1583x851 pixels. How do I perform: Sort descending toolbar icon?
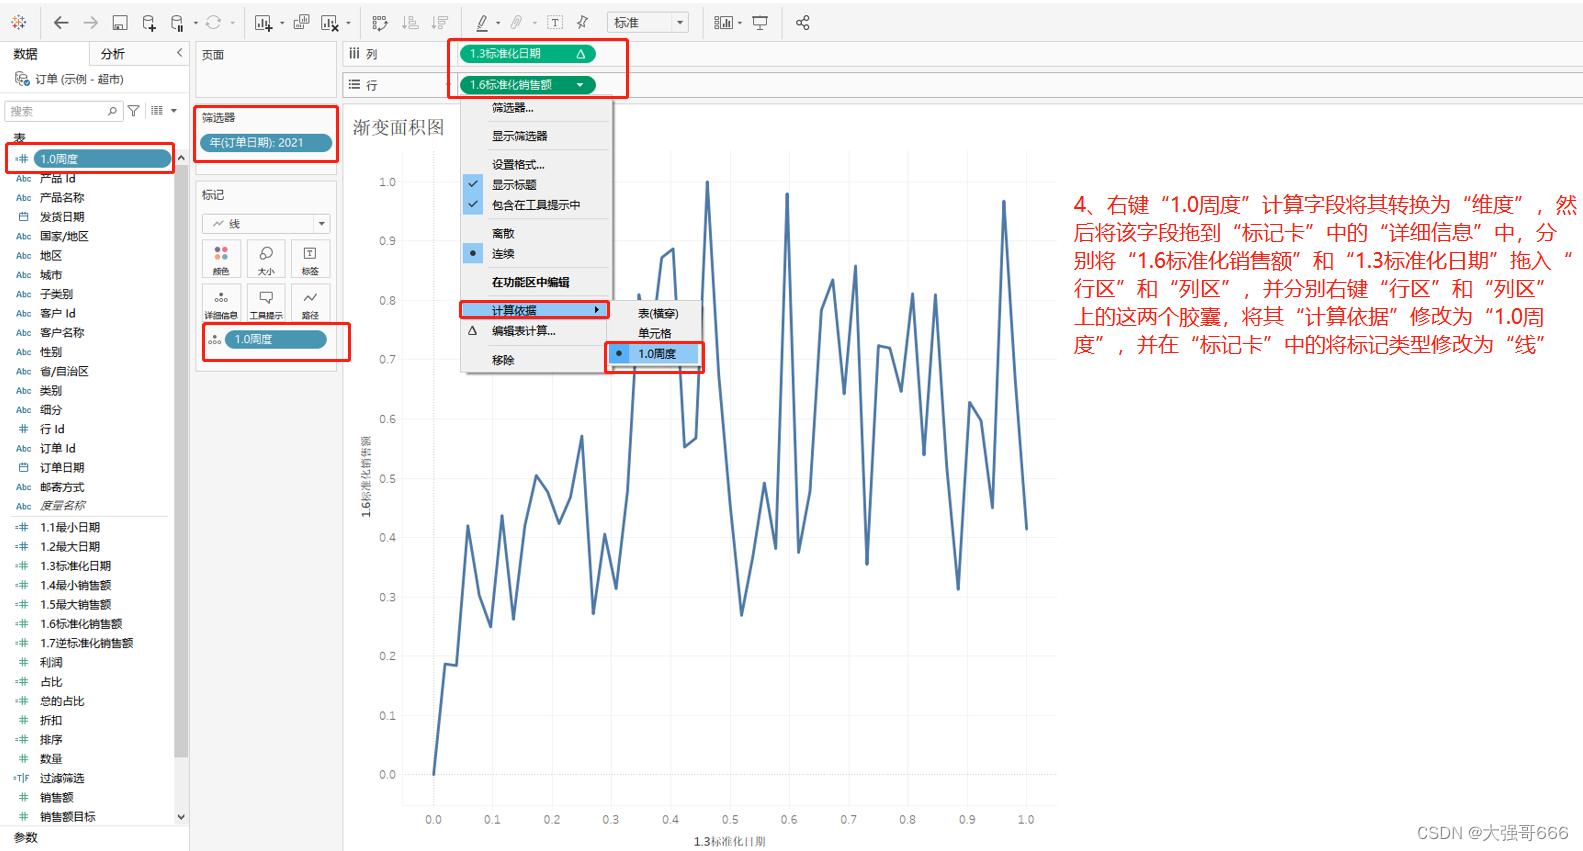[x=440, y=22]
